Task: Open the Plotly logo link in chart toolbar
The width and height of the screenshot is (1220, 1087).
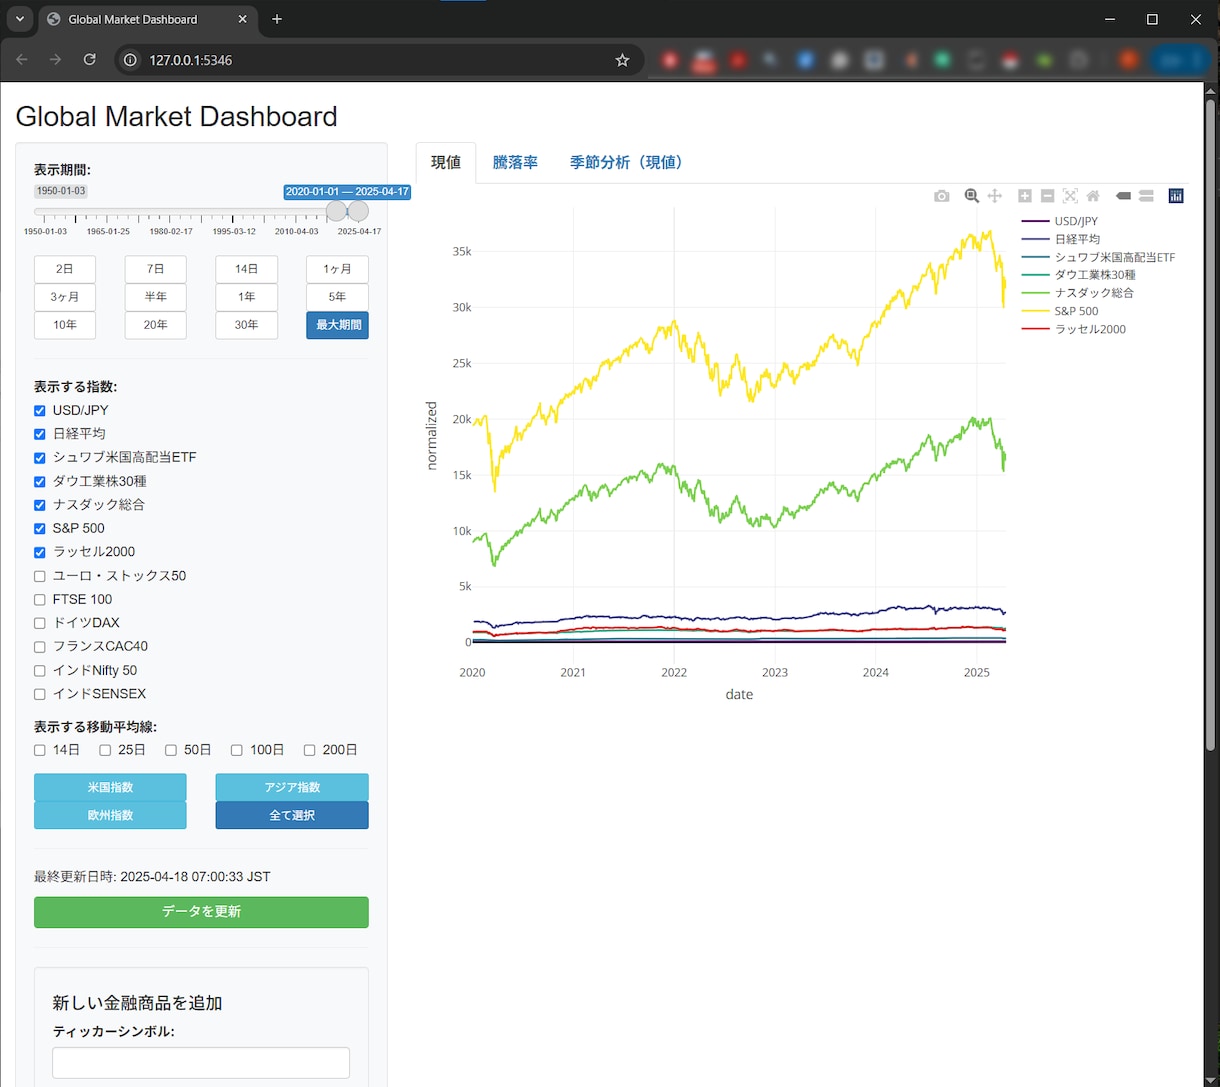Action: coord(1176,196)
